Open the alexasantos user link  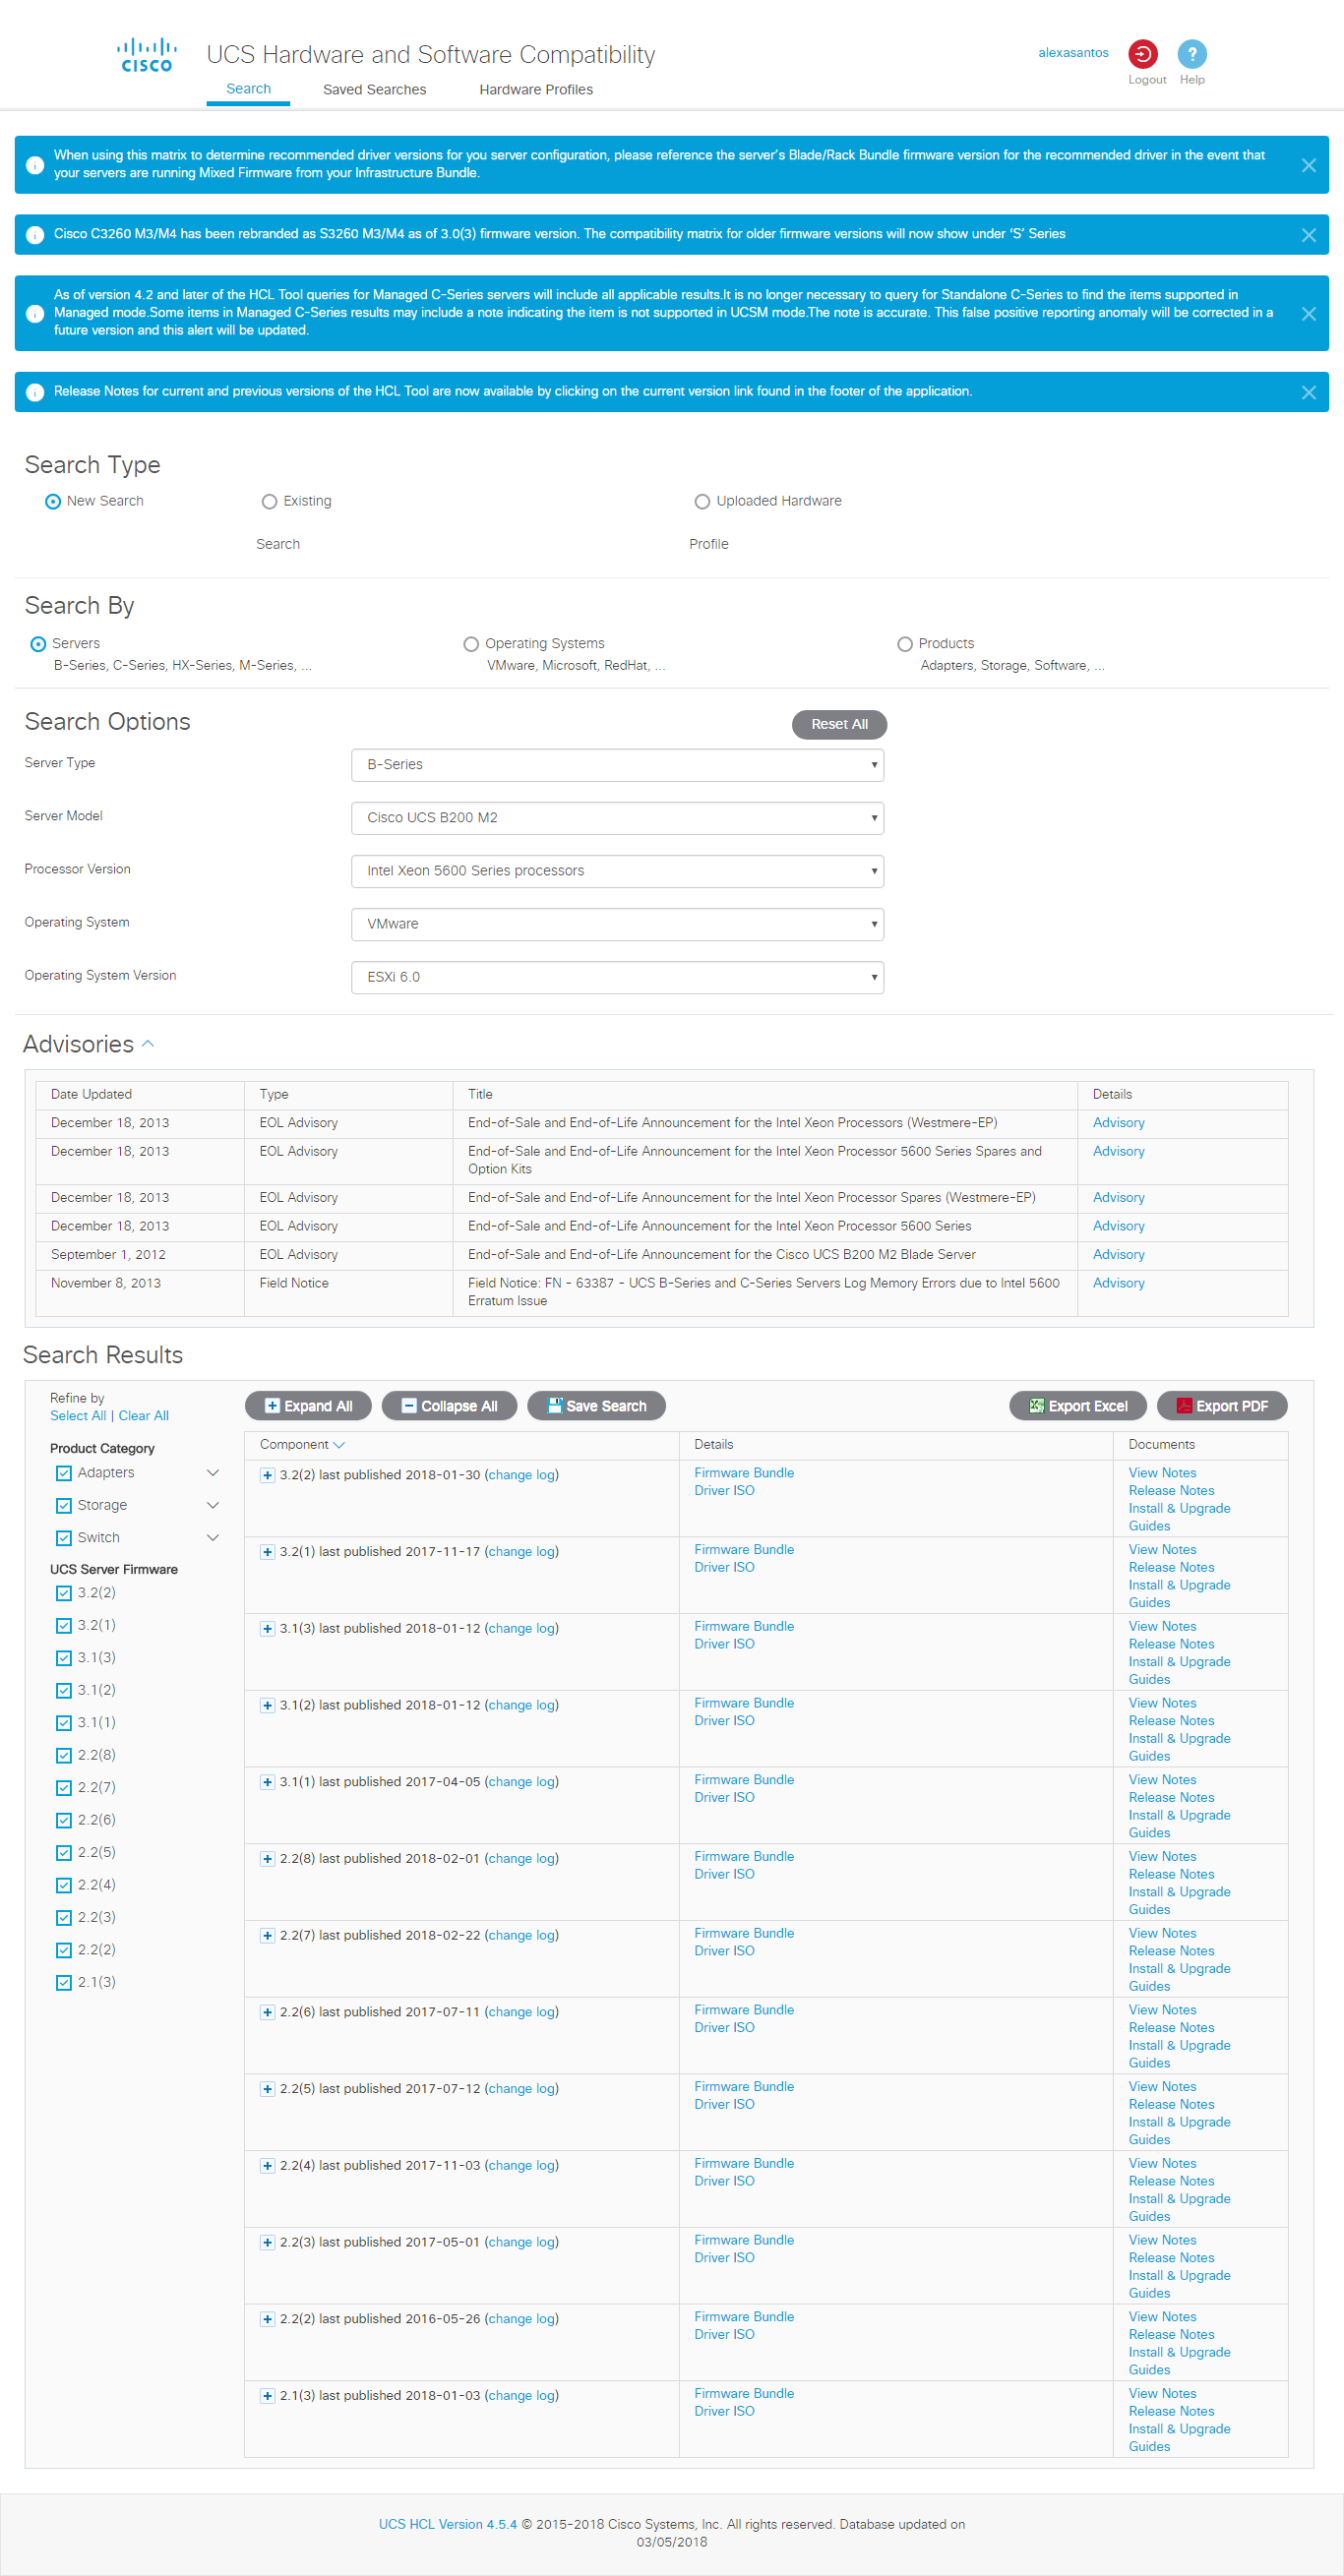[x=1073, y=53]
